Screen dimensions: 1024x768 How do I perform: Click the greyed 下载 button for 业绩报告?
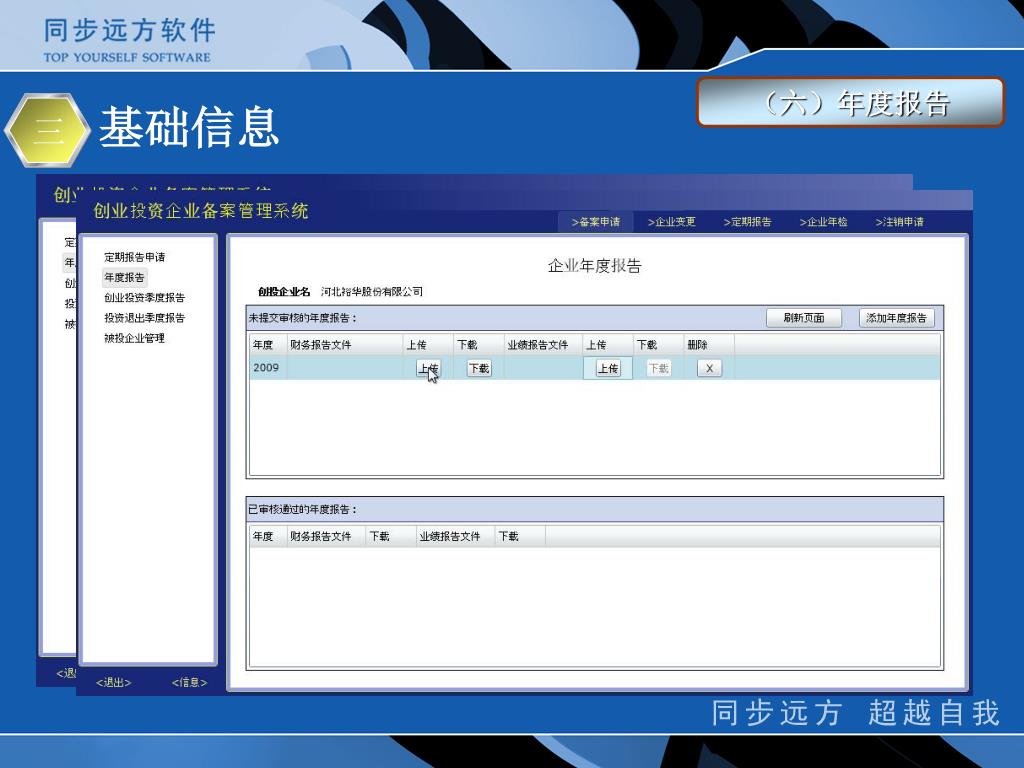(658, 369)
